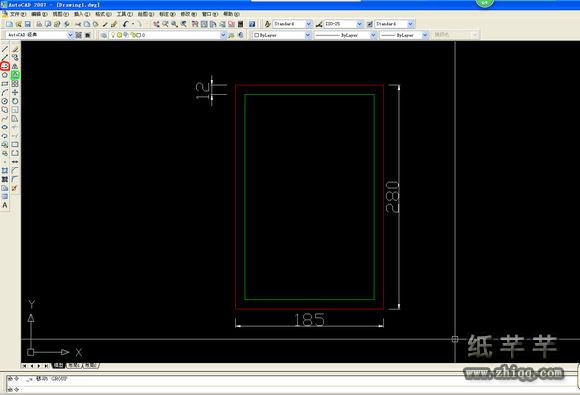Click the Undo arrow icon
This screenshot has height=395, width=580.
pyautogui.click(x=125, y=24)
